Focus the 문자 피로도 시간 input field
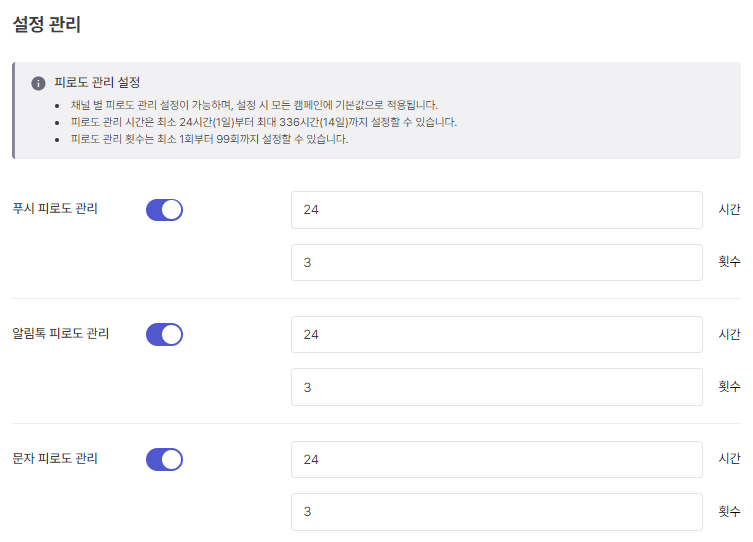 (x=496, y=460)
